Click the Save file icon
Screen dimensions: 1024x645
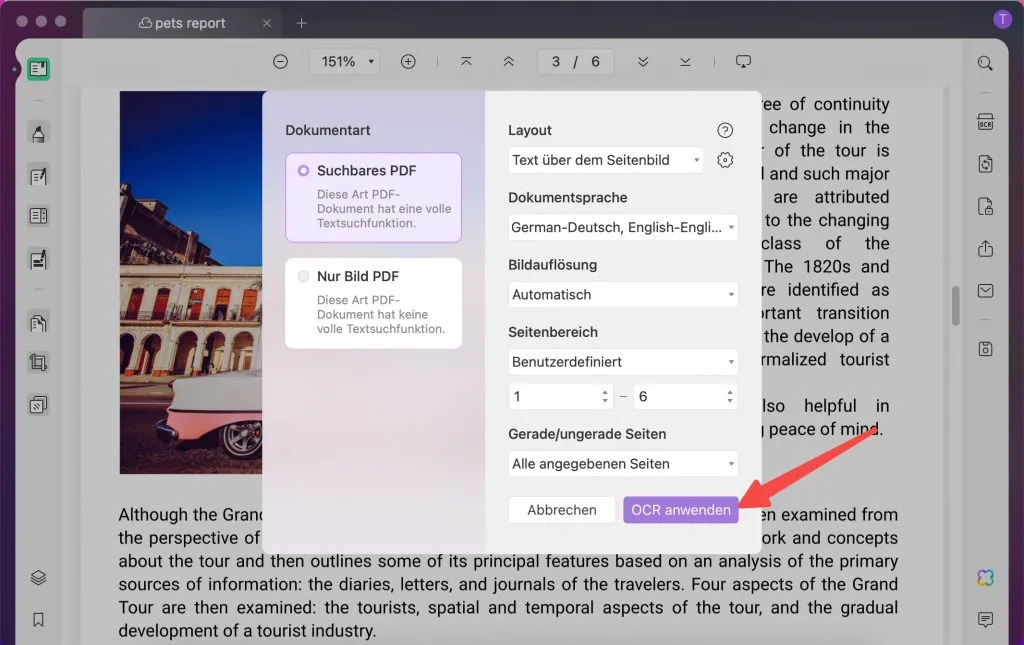(x=985, y=349)
